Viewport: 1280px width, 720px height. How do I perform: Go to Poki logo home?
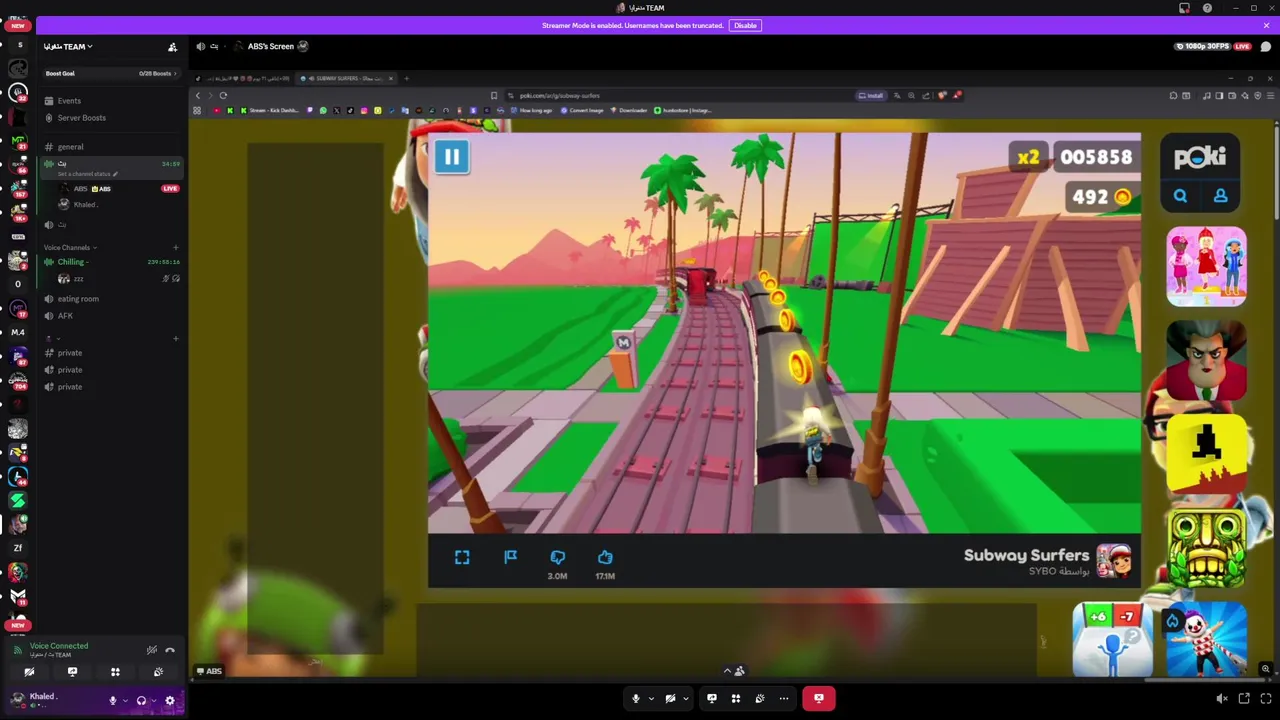[x=1200, y=157]
